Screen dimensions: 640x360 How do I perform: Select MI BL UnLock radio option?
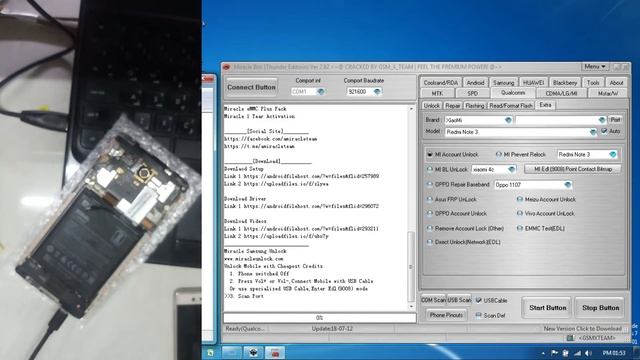click(x=429, y=169)
